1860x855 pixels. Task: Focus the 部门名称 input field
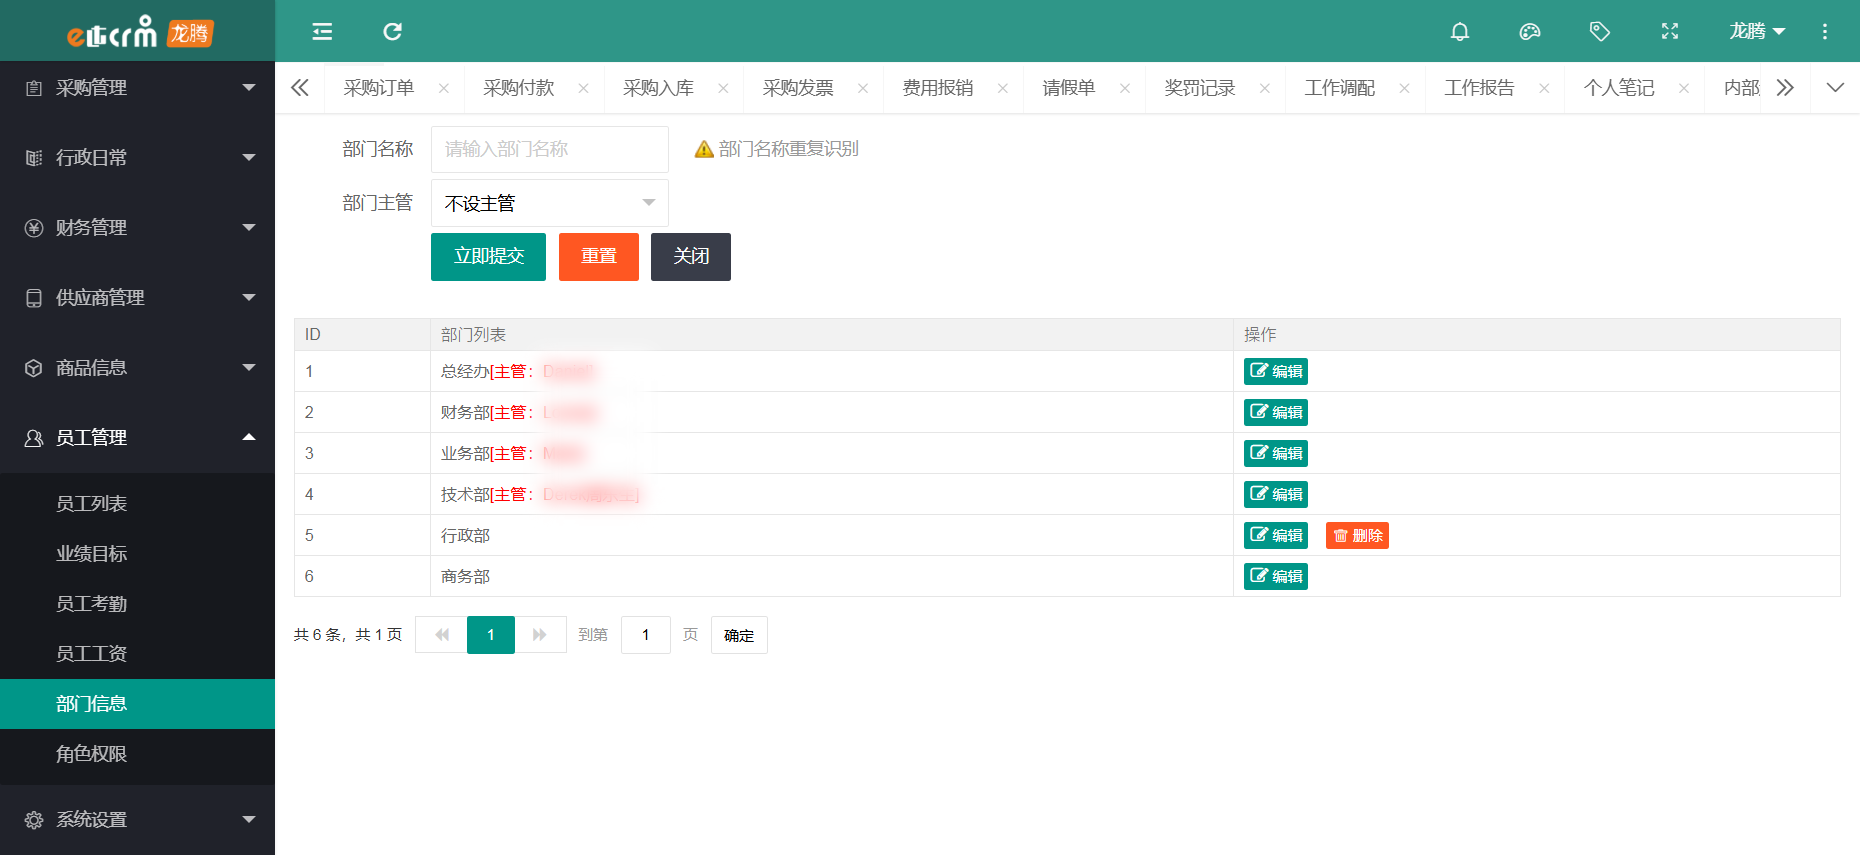pyautogui.click(x=549, y=150)
